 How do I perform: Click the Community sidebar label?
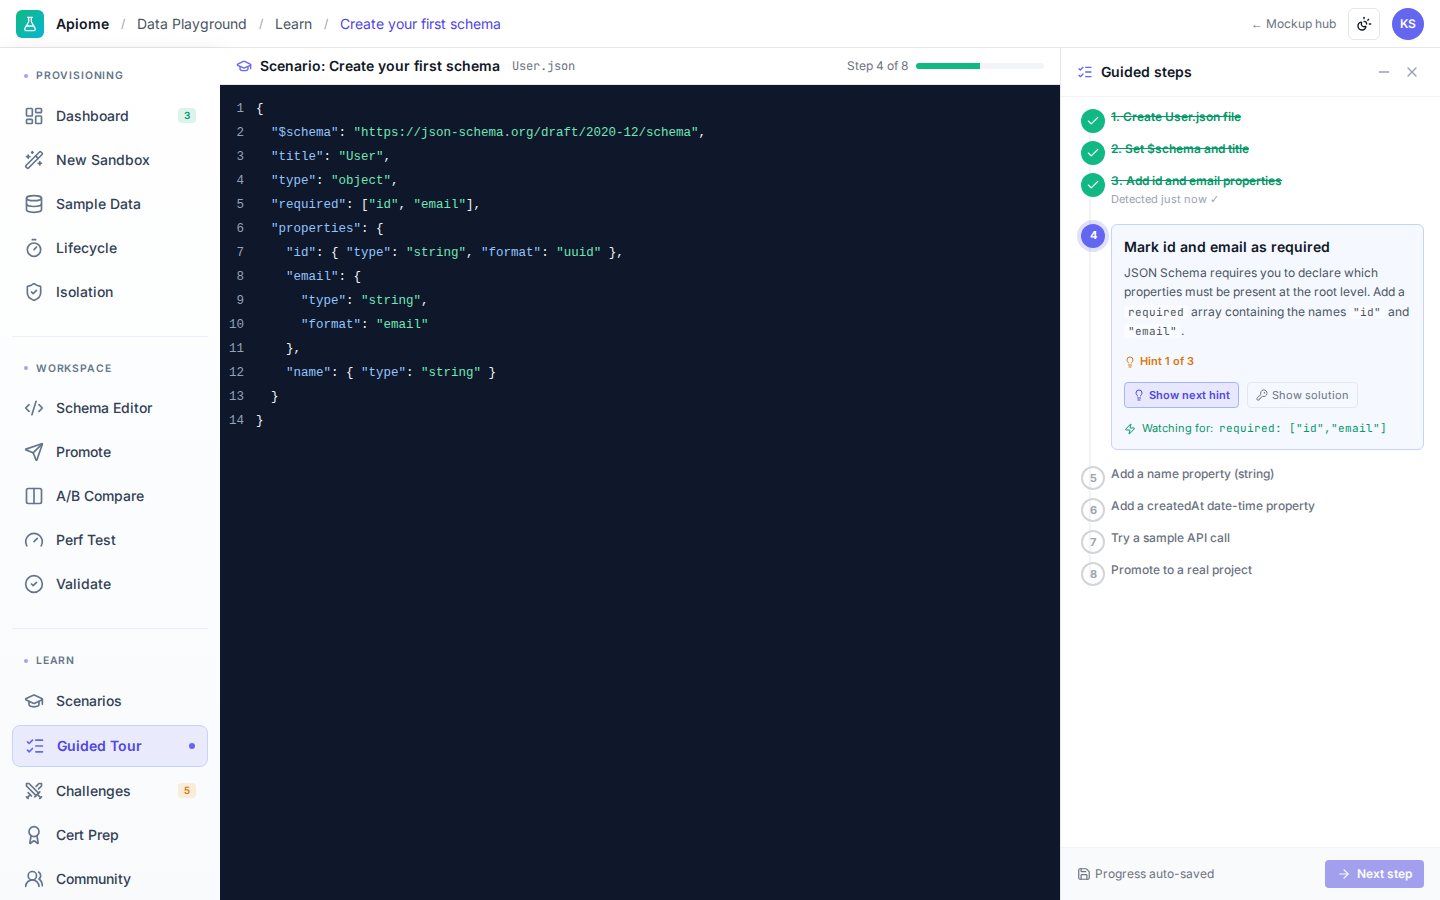point(93,879)
